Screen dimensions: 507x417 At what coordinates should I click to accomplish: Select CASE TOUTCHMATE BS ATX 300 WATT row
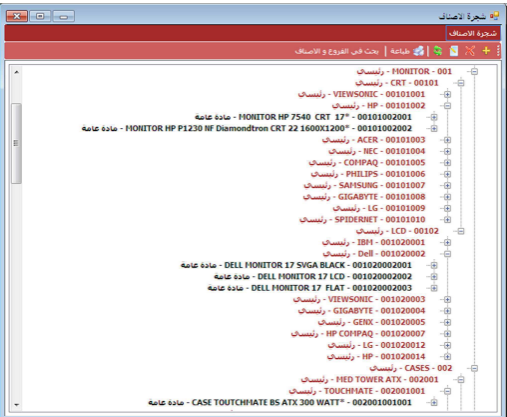[x=280, y=403]
